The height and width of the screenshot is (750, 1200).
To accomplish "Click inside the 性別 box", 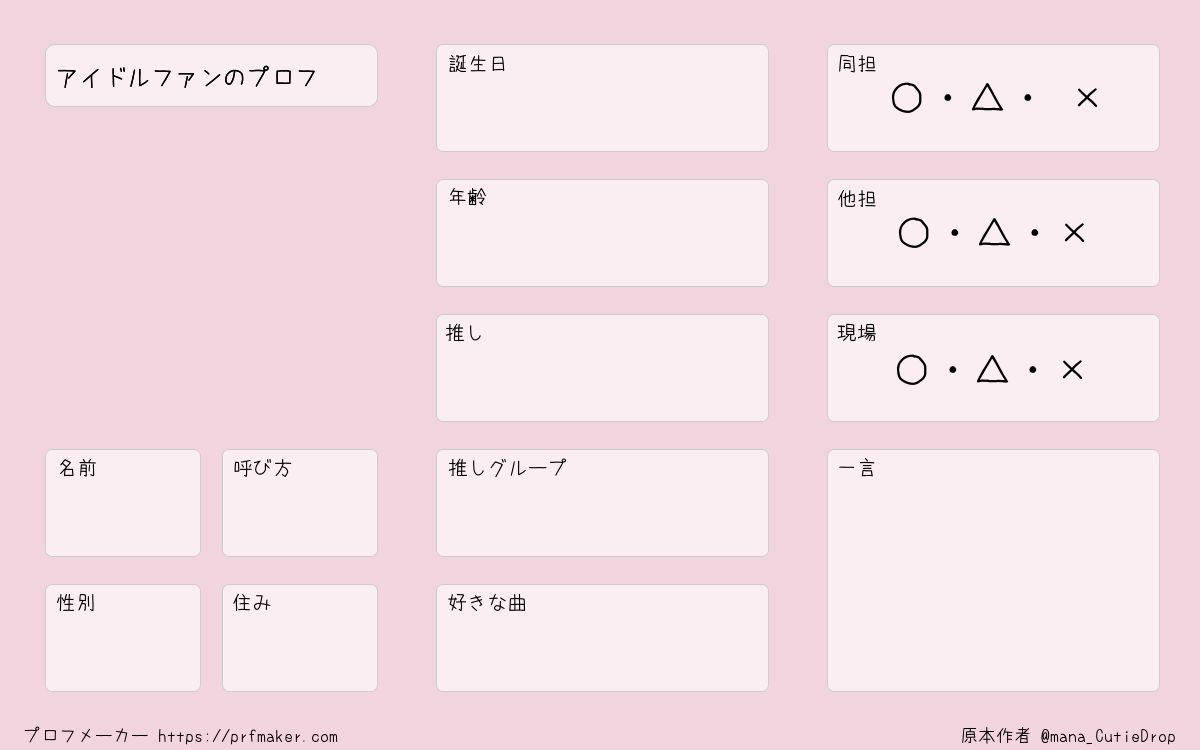I will point(123,638).
